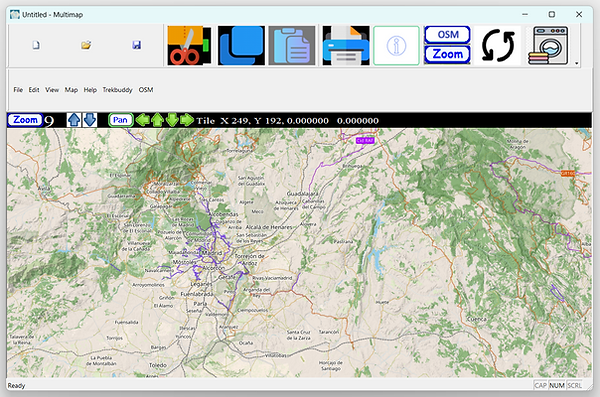Click the save floppy disk icon
Image resolution: width=600 pixels, height=397 pixels.
tap(137, 45)
